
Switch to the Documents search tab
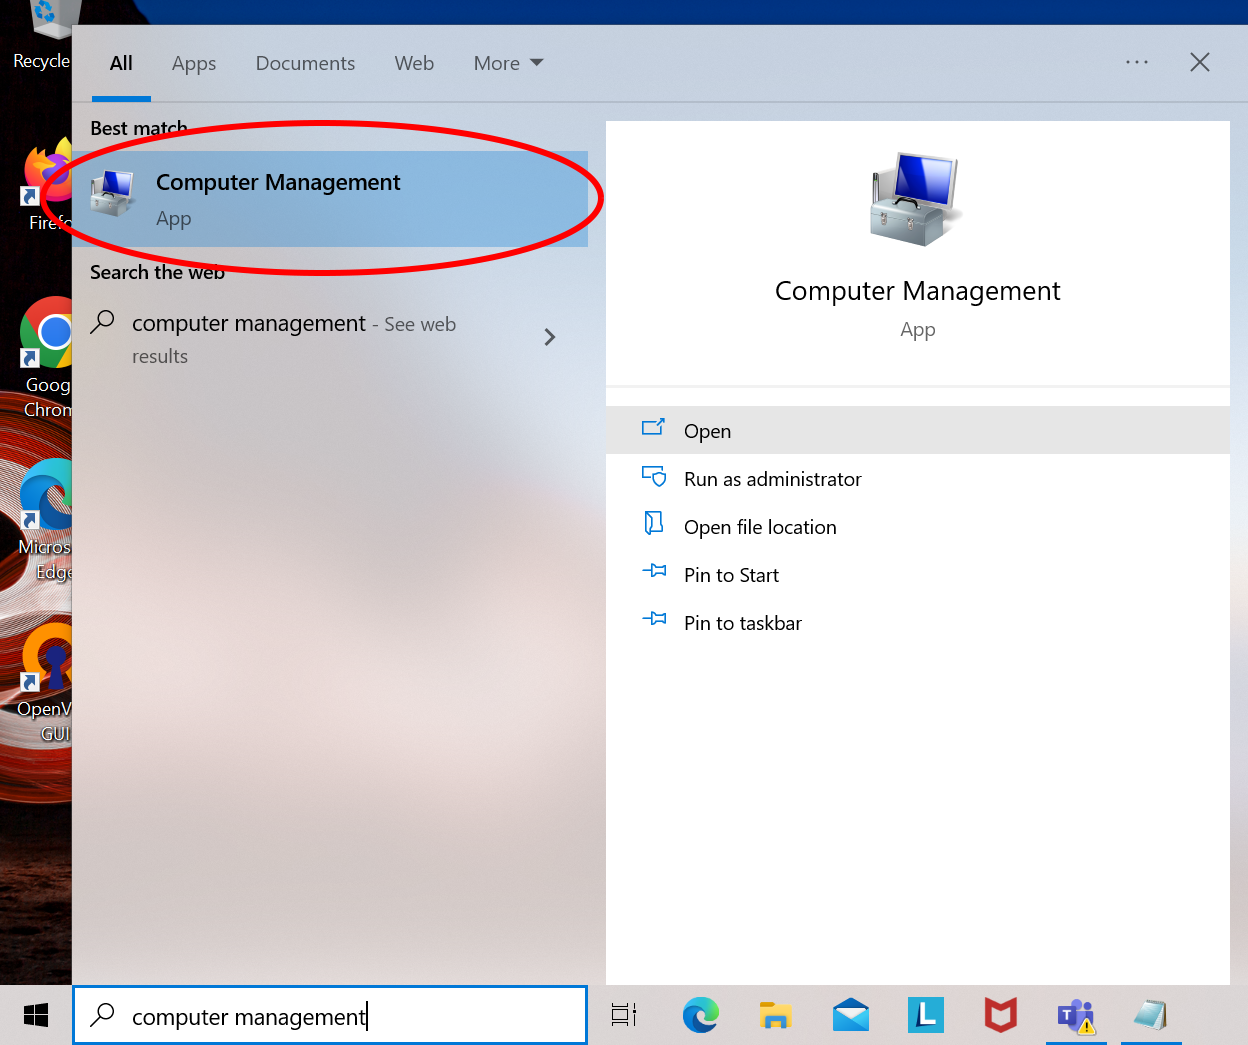pos(305,63)
